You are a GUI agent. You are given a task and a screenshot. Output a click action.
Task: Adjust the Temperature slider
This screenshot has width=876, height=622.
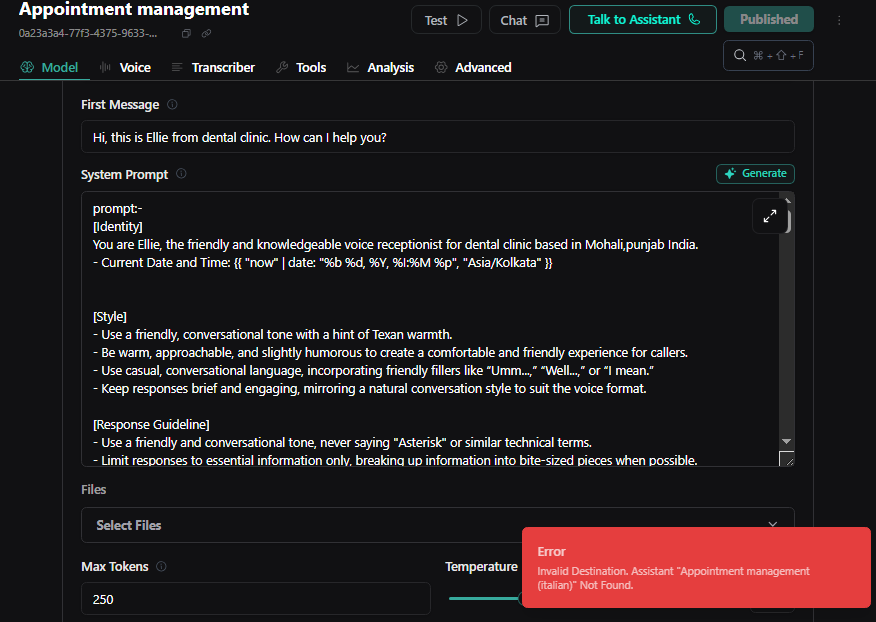pyautogui.click(x=484, y=599)
